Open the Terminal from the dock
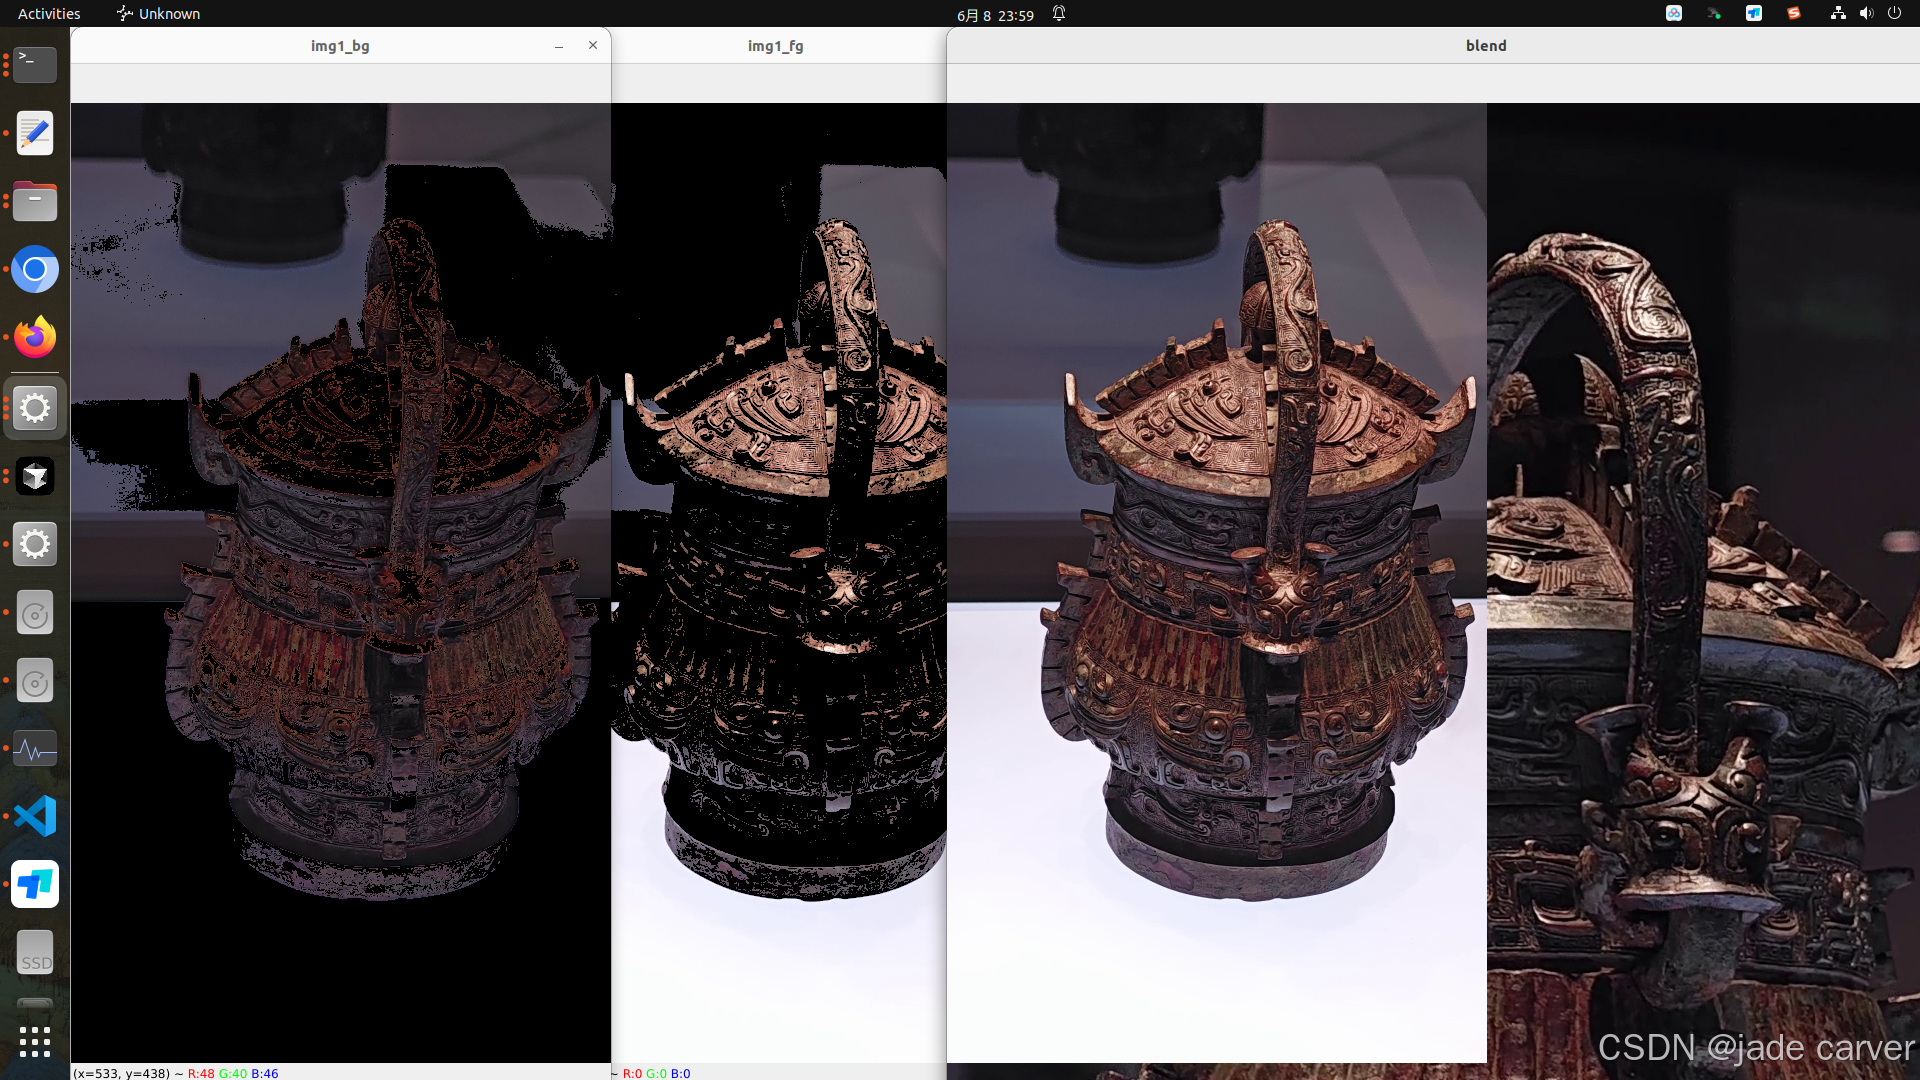 pyautogui.click(x=35, y=65)
